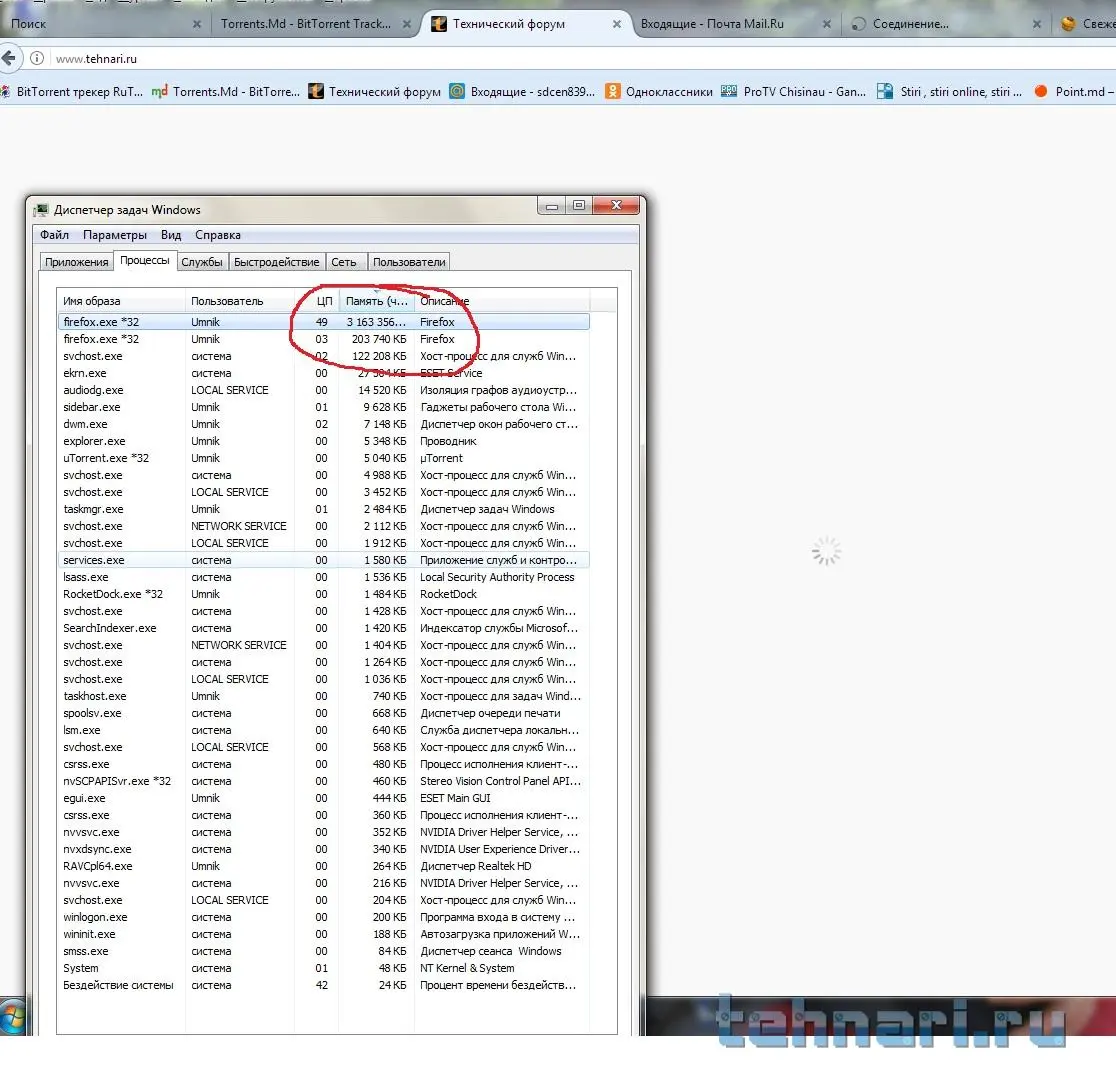Open the Point.md bookmark icon
This screenshot has width=1116, height=1080.
pos(1041,91)
